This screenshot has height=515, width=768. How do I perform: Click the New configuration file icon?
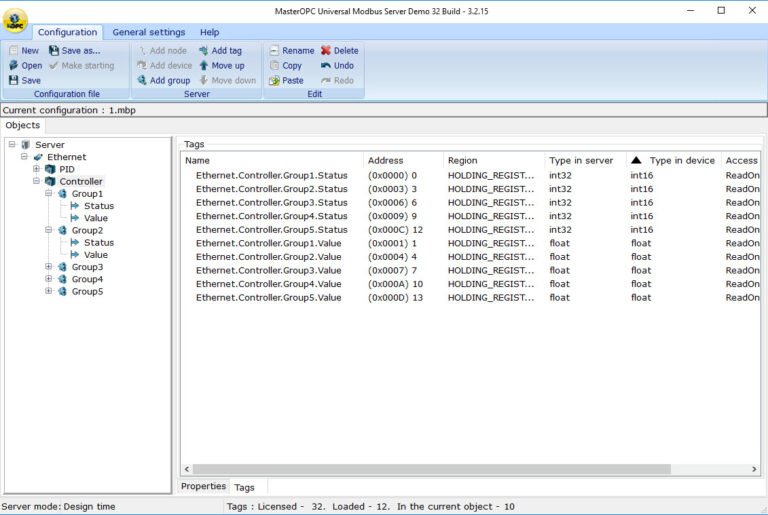[14, 50]
